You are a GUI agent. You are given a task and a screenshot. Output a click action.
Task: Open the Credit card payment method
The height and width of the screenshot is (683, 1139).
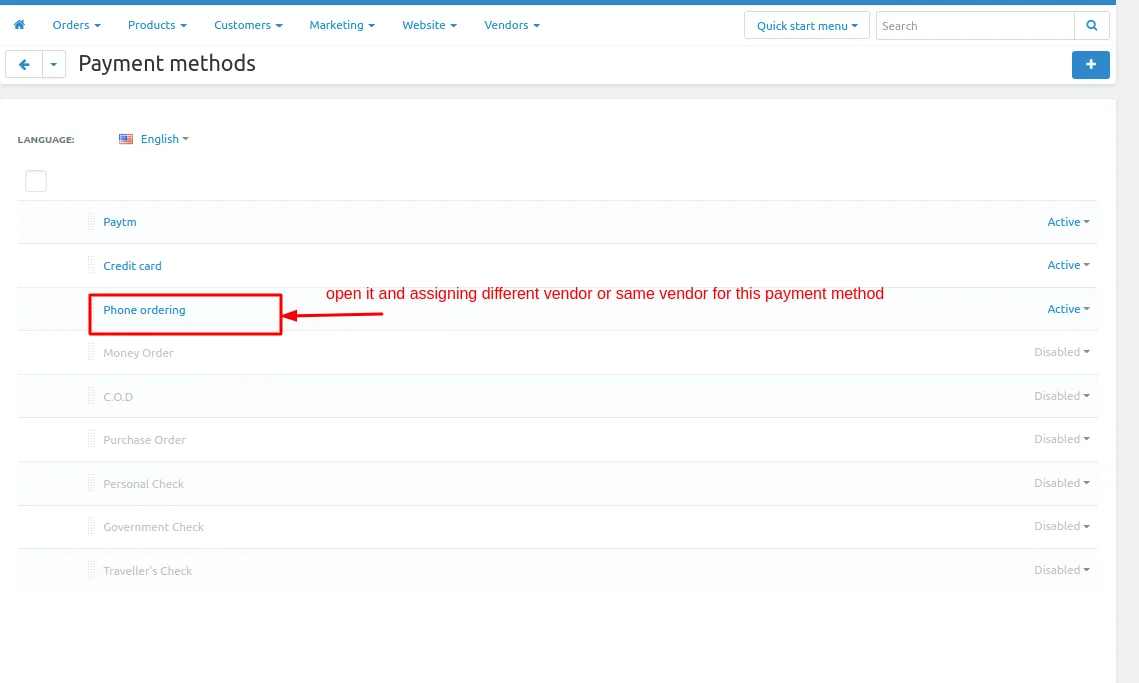coord(132,266)
